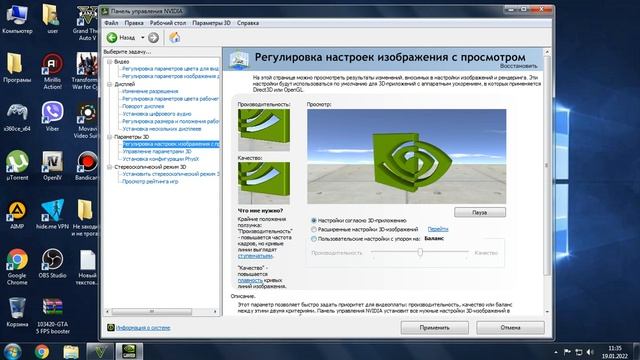Open the Back button history dropdown arrow
640x360 pixels.
tap(142, 38)
